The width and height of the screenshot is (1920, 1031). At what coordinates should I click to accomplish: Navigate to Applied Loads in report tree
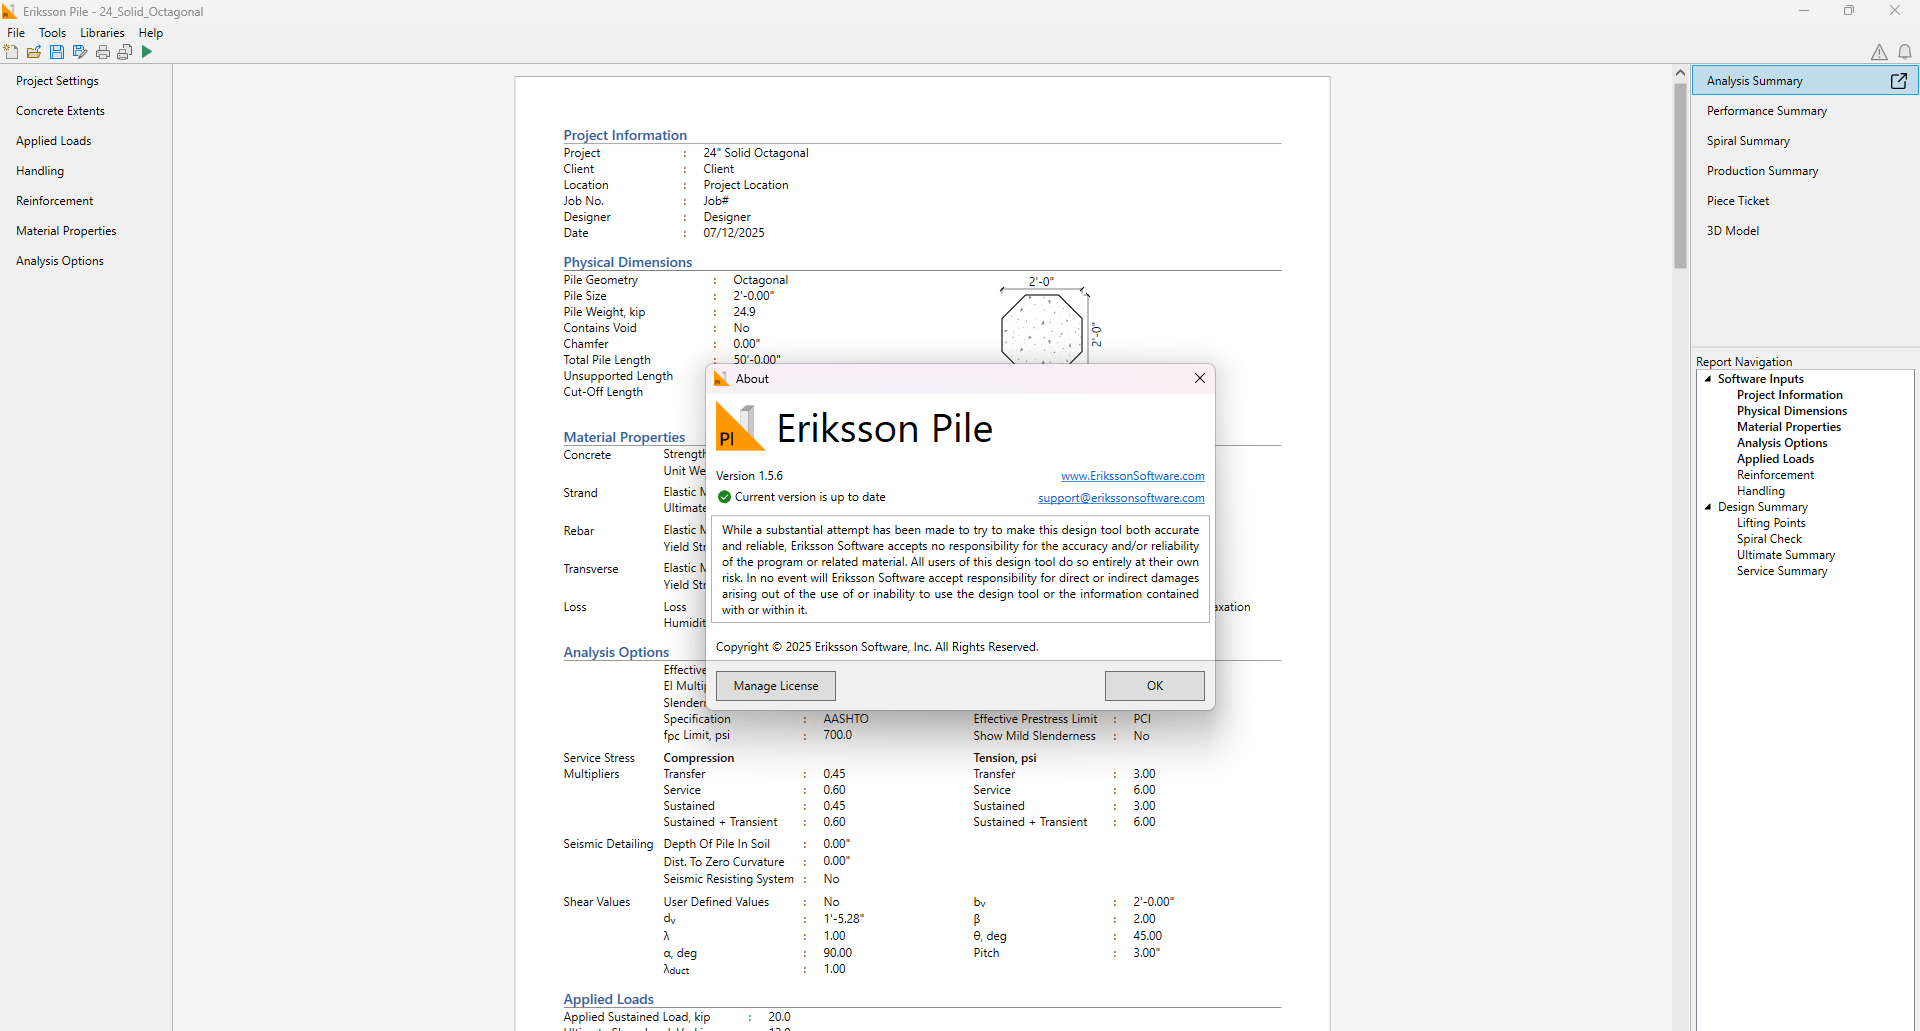coord(1775,459)
